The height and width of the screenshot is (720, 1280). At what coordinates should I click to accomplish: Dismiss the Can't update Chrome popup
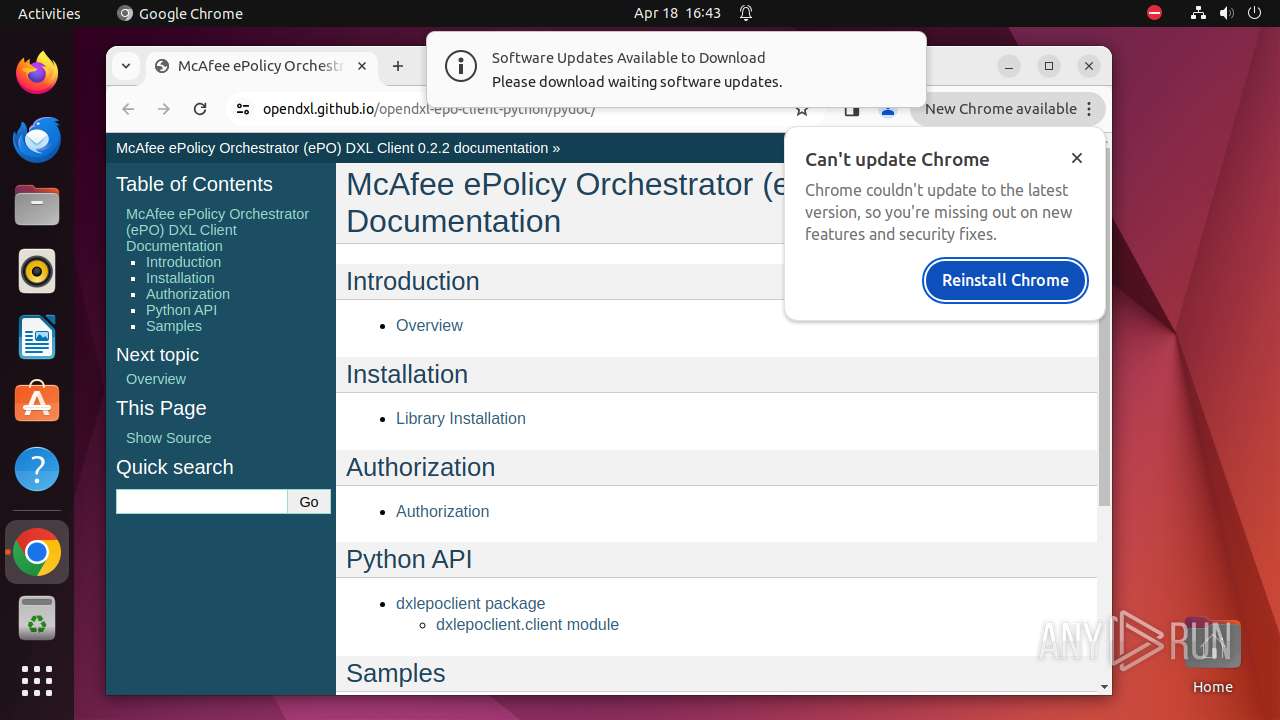click(x=1077, y=158)
